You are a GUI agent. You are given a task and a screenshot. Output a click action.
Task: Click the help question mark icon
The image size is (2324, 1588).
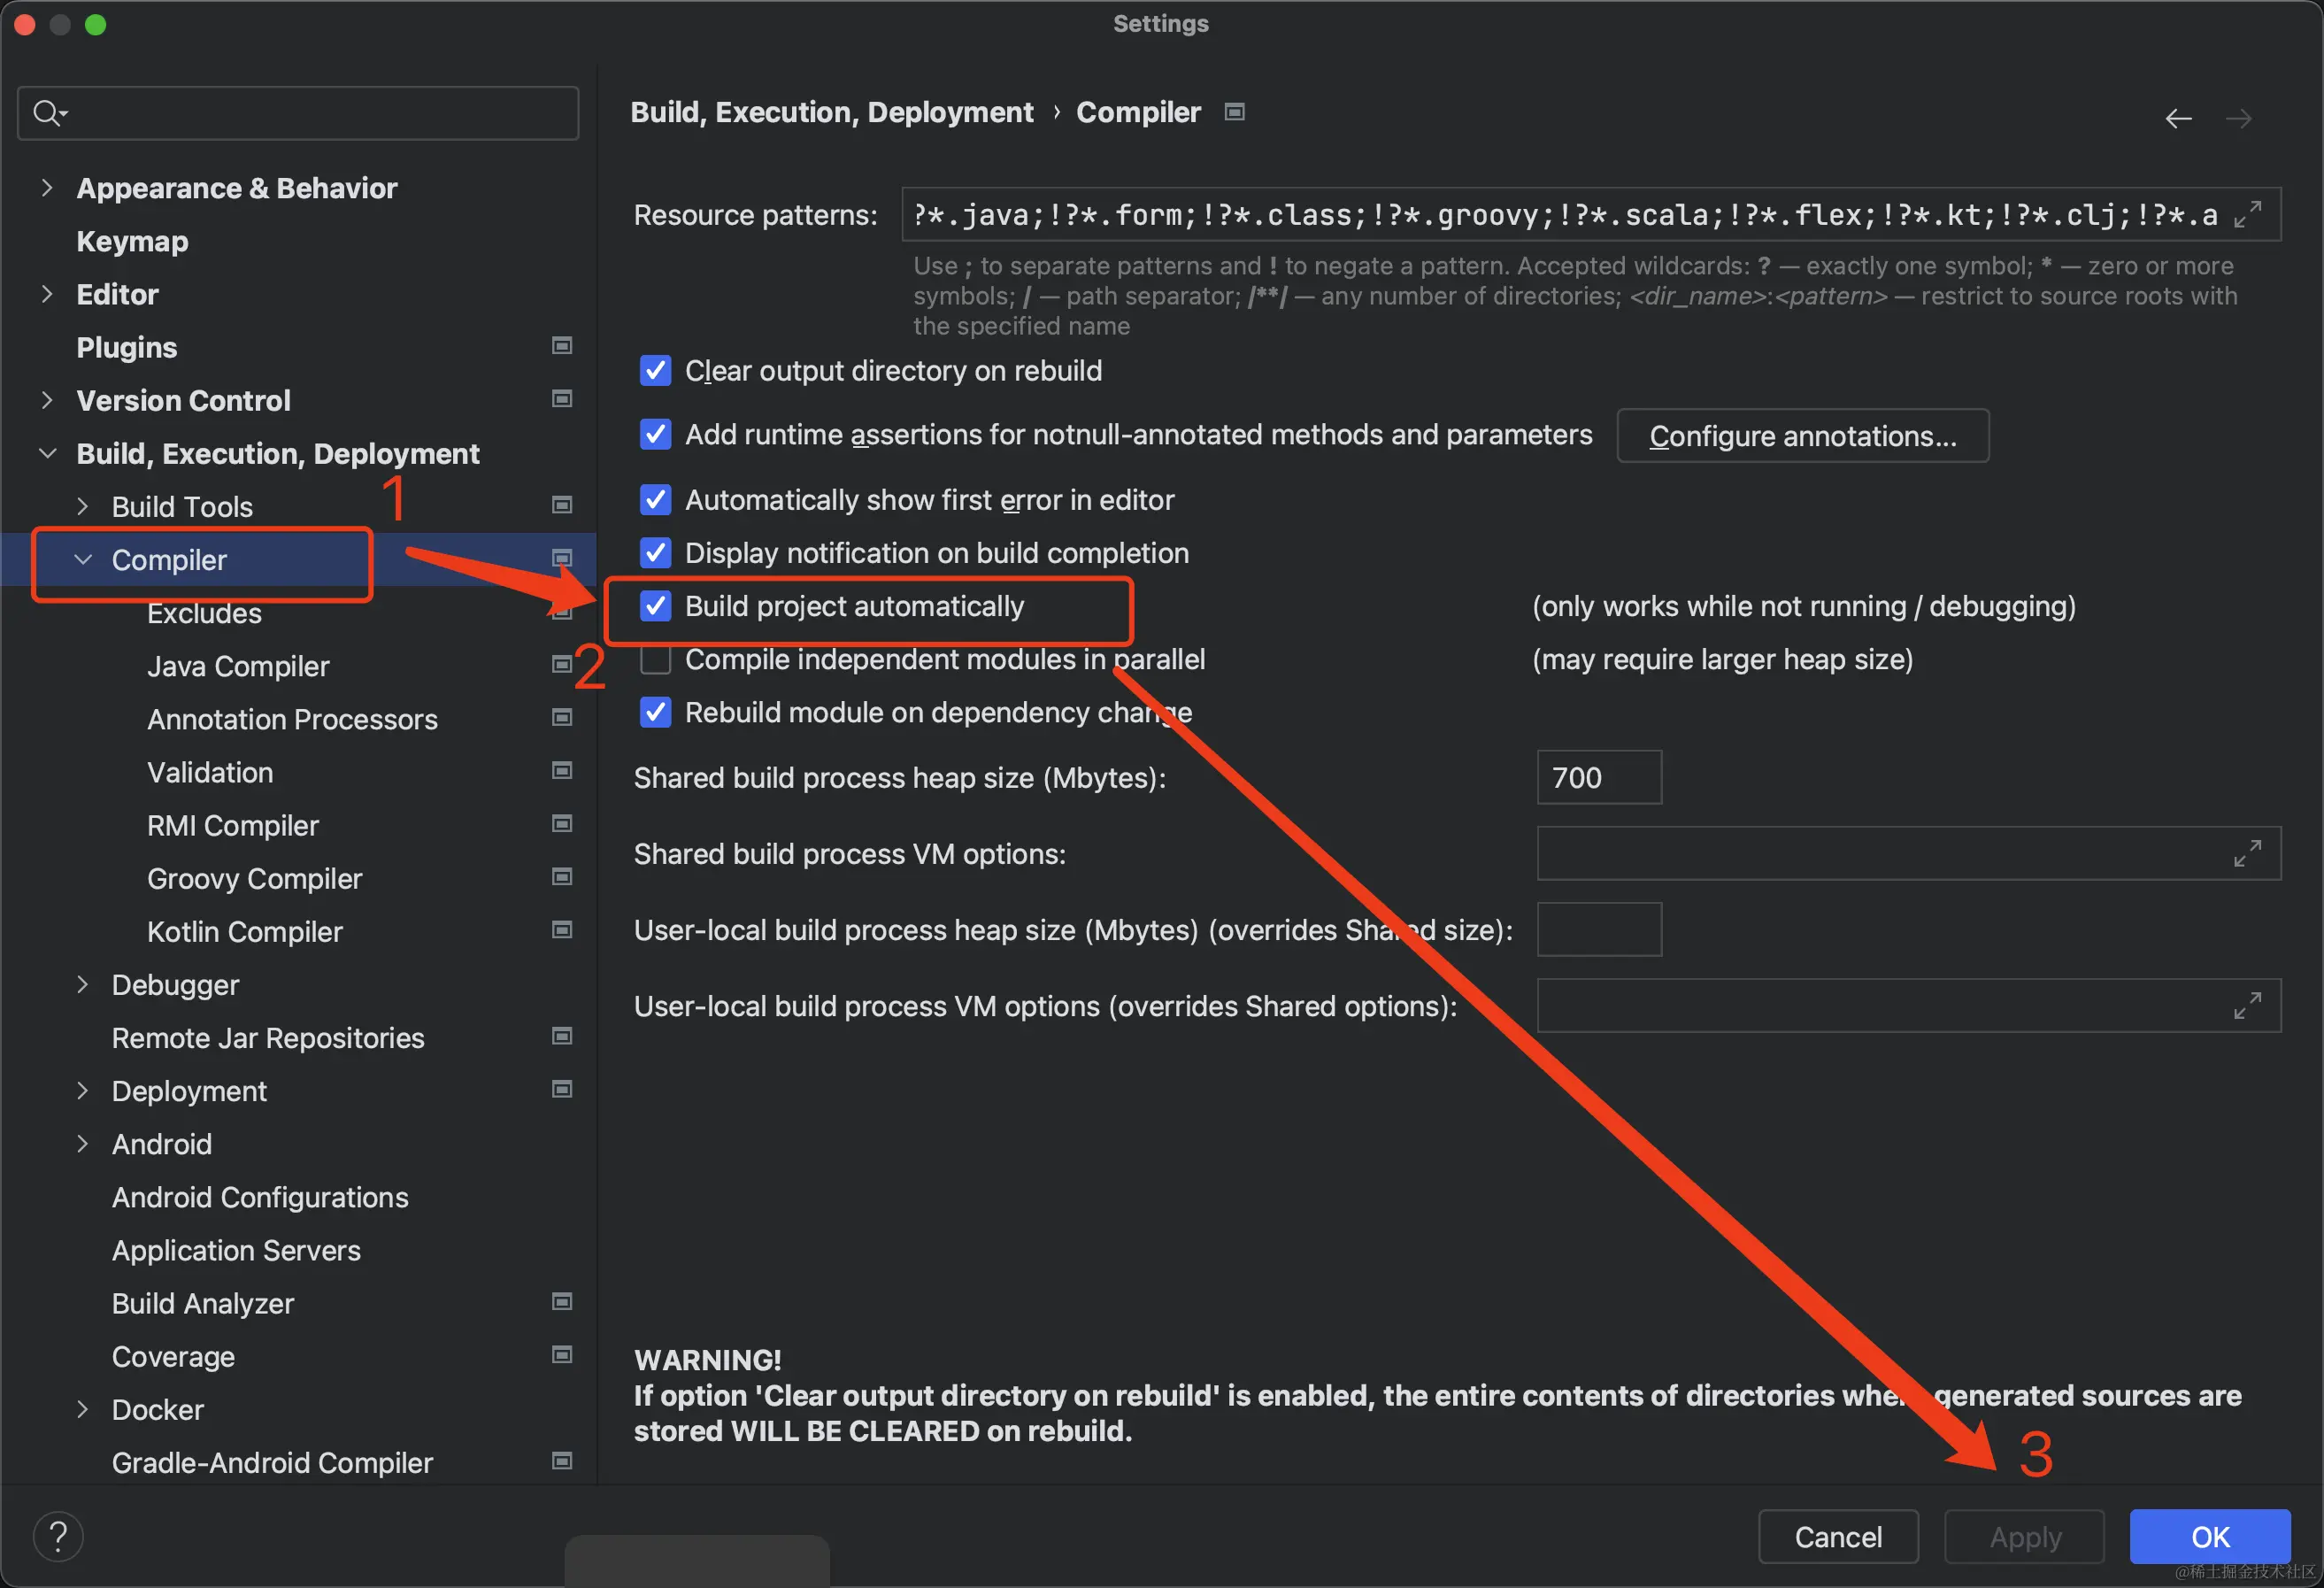pyautogui.click(x=58, y=1536)
